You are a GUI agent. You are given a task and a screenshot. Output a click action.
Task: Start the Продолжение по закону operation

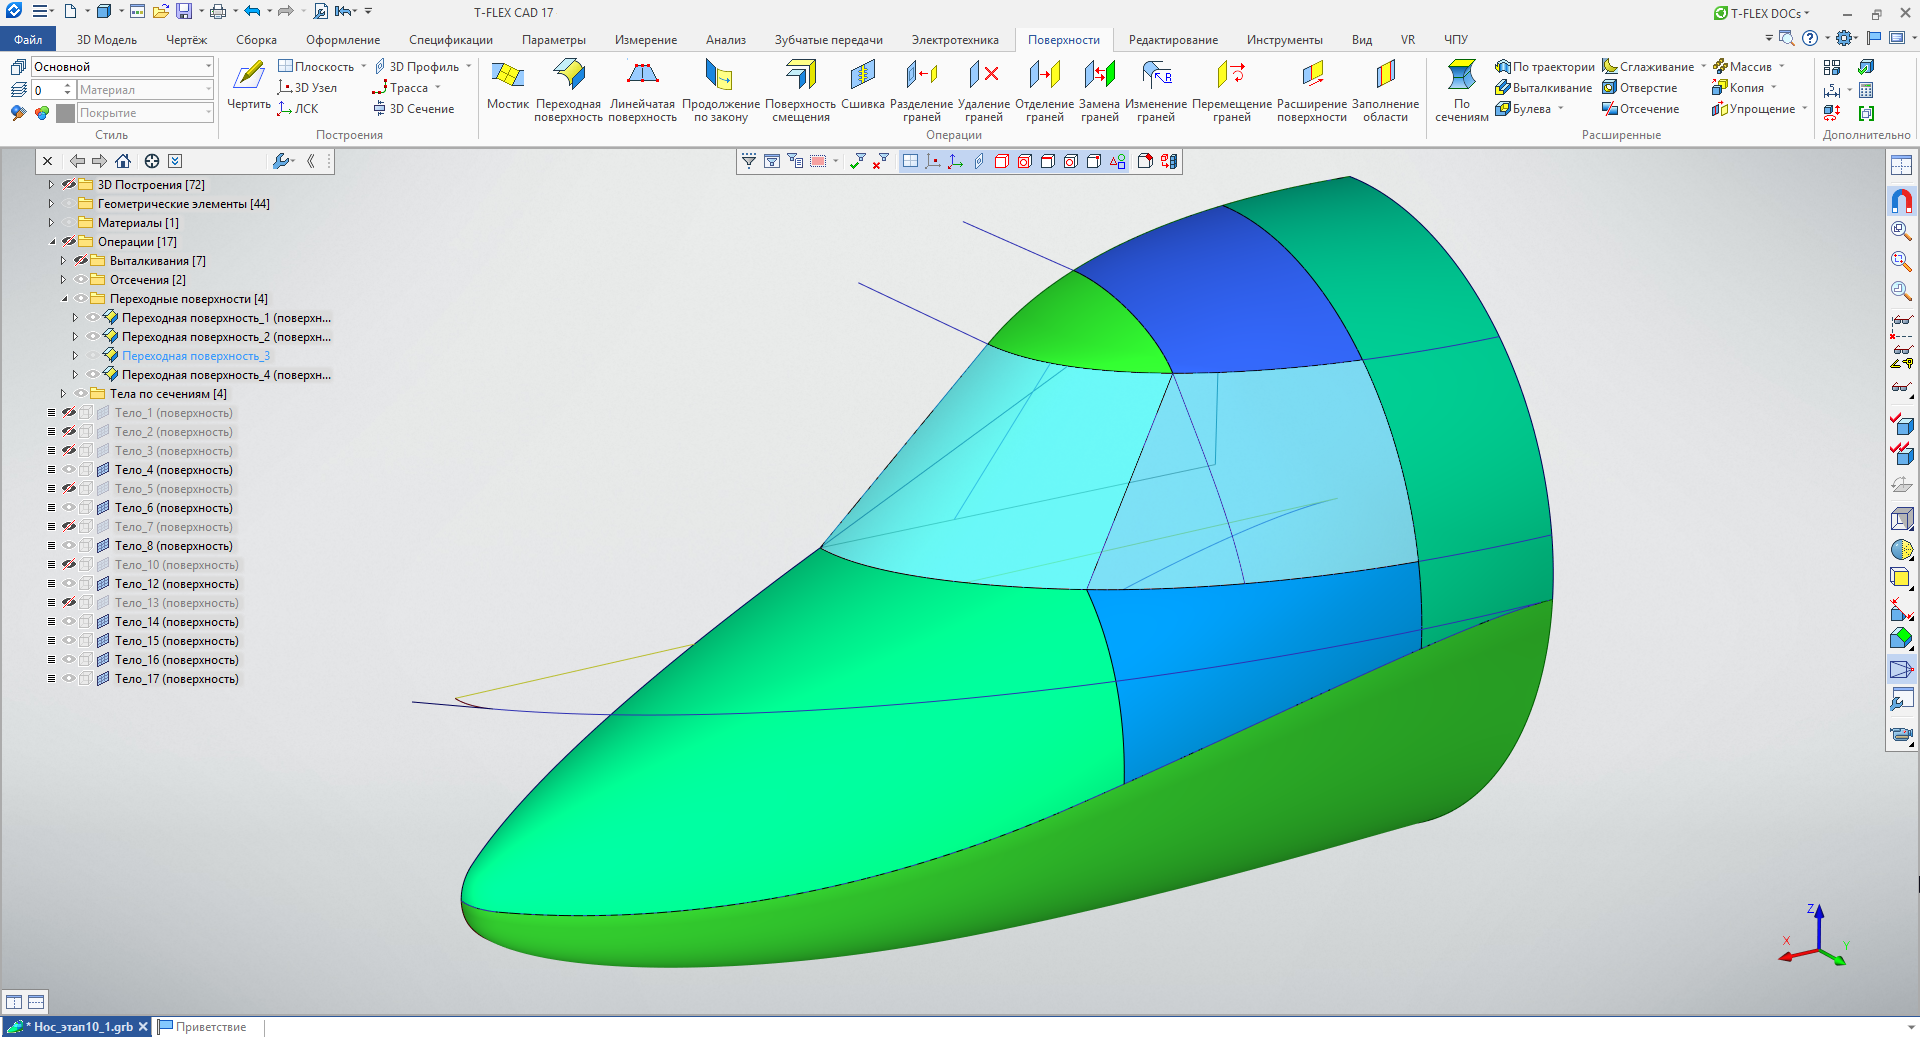(x=721, y=90)
